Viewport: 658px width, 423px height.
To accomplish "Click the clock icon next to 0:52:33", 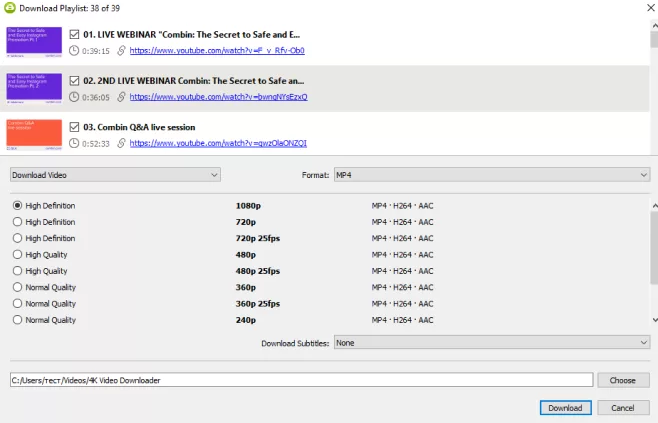I will 74,143.
